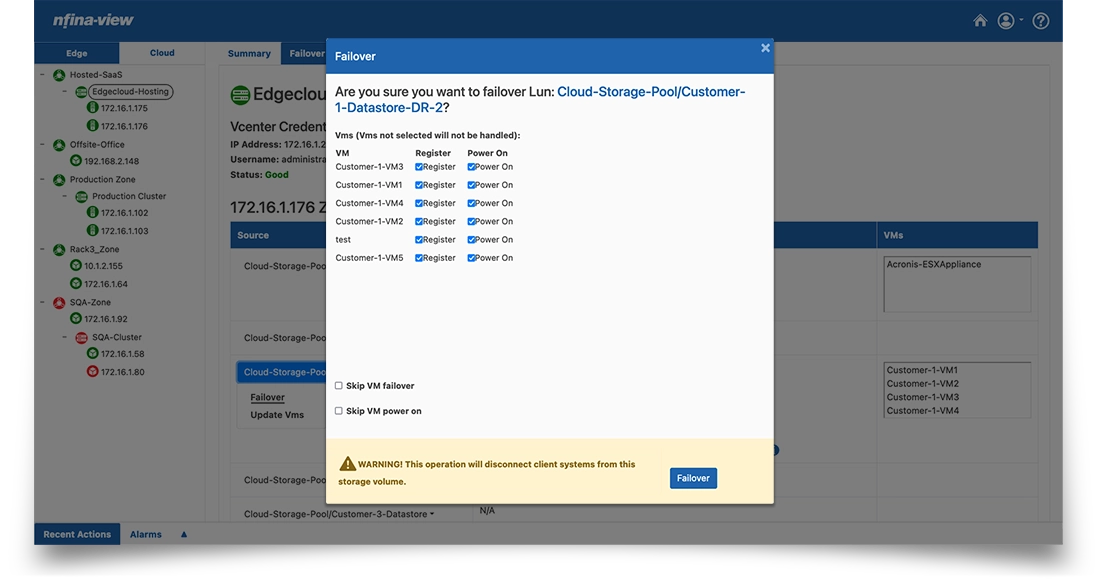The image size is (1096, 588).
Task: Enable the Skip VM failover checkbox
Action: coord(338,385)
